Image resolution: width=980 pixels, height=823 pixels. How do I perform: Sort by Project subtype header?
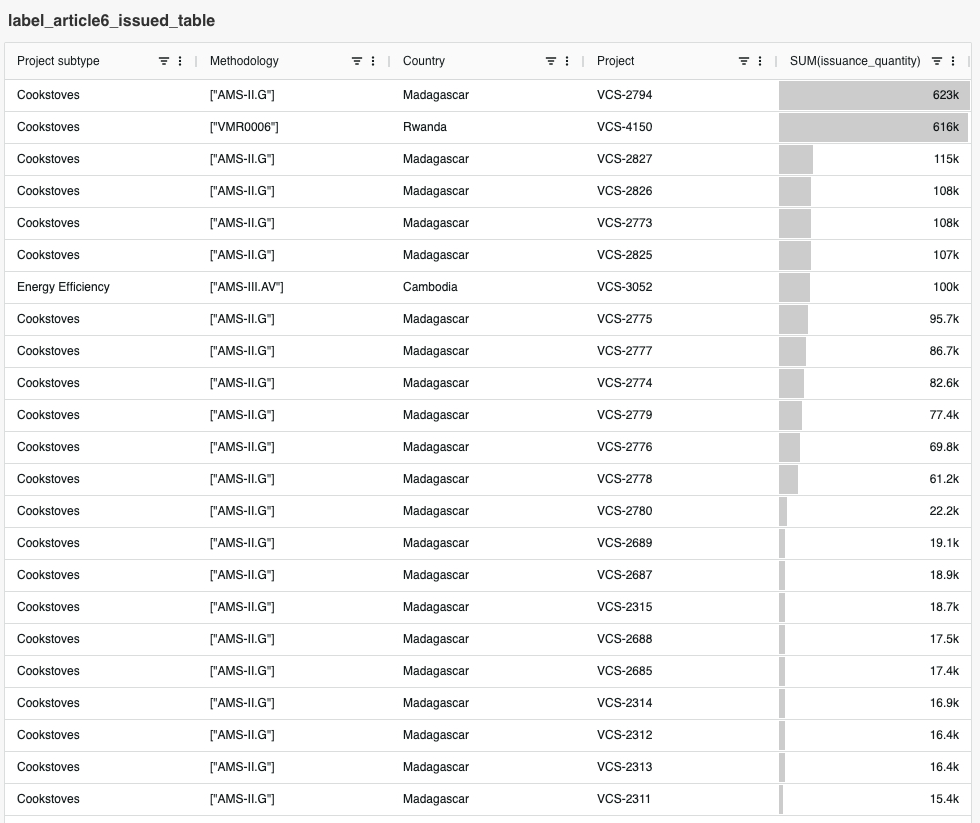(58, 61)
